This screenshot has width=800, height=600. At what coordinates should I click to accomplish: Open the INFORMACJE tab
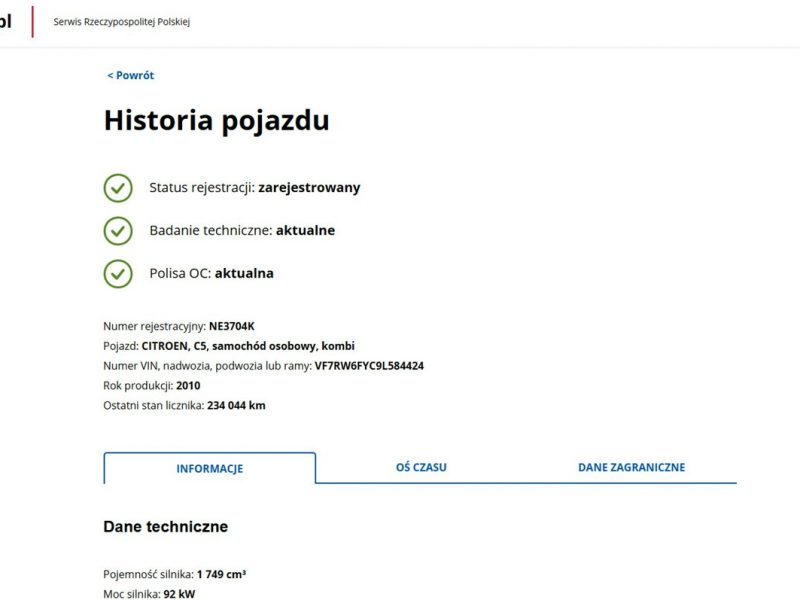pyautogui.click(x=210, y=468)
